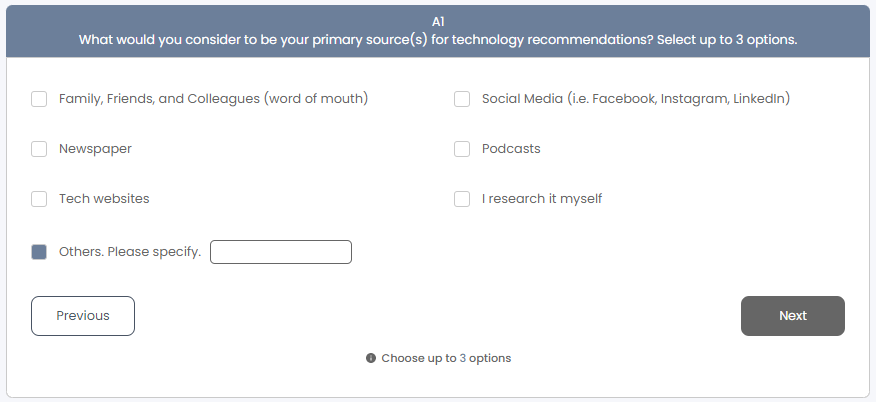876x402 pixels.
Task: Click the A1 question header text
Action: coord(438,22)
